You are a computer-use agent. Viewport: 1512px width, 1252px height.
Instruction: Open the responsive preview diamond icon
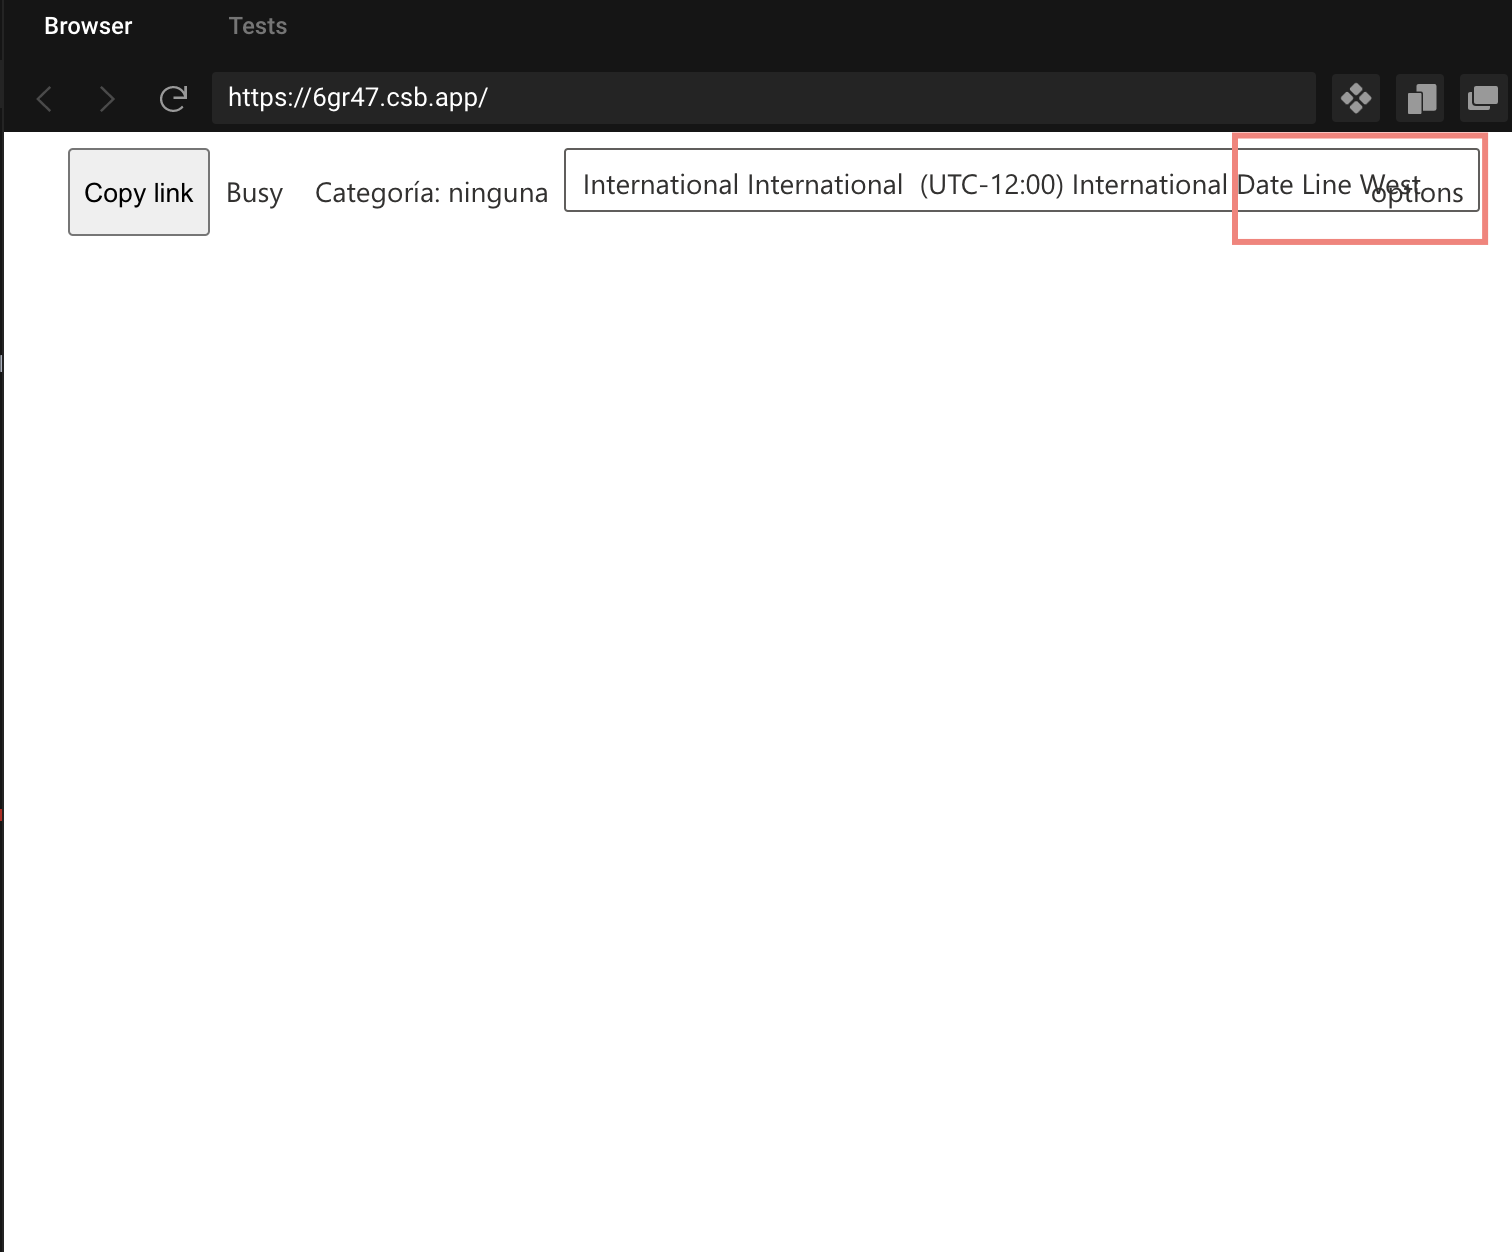[x=1355, y=97]
